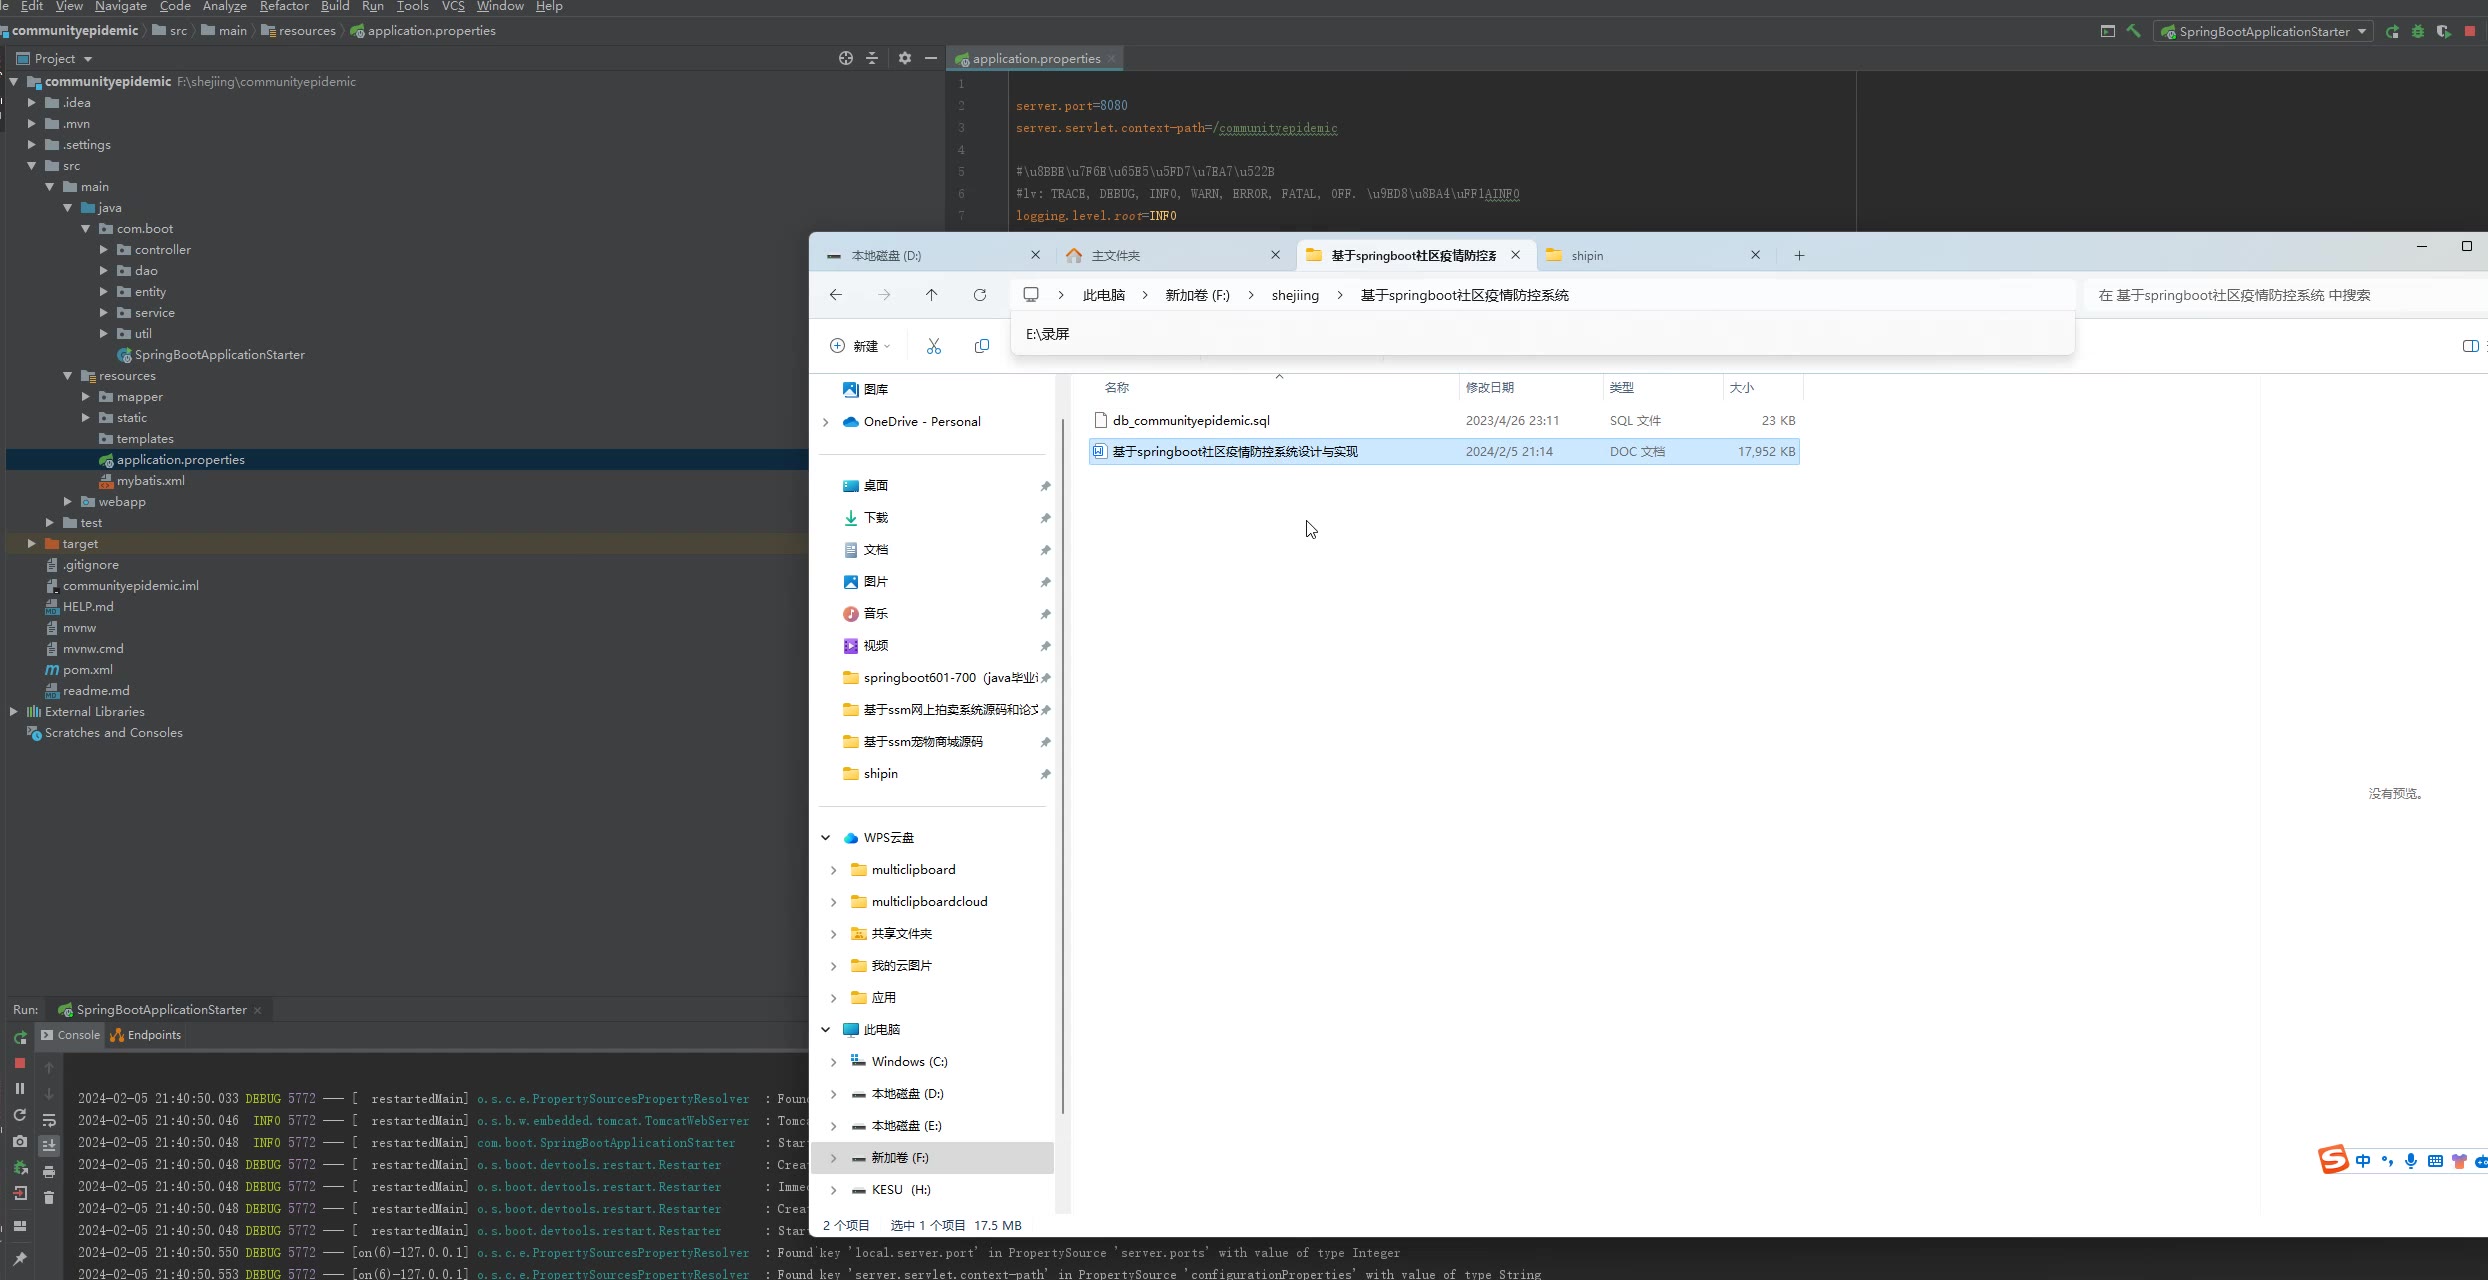The width and height of the screenshot is (2488, 1280).
Task: Open the Tools menu
Action: (412, 6)
